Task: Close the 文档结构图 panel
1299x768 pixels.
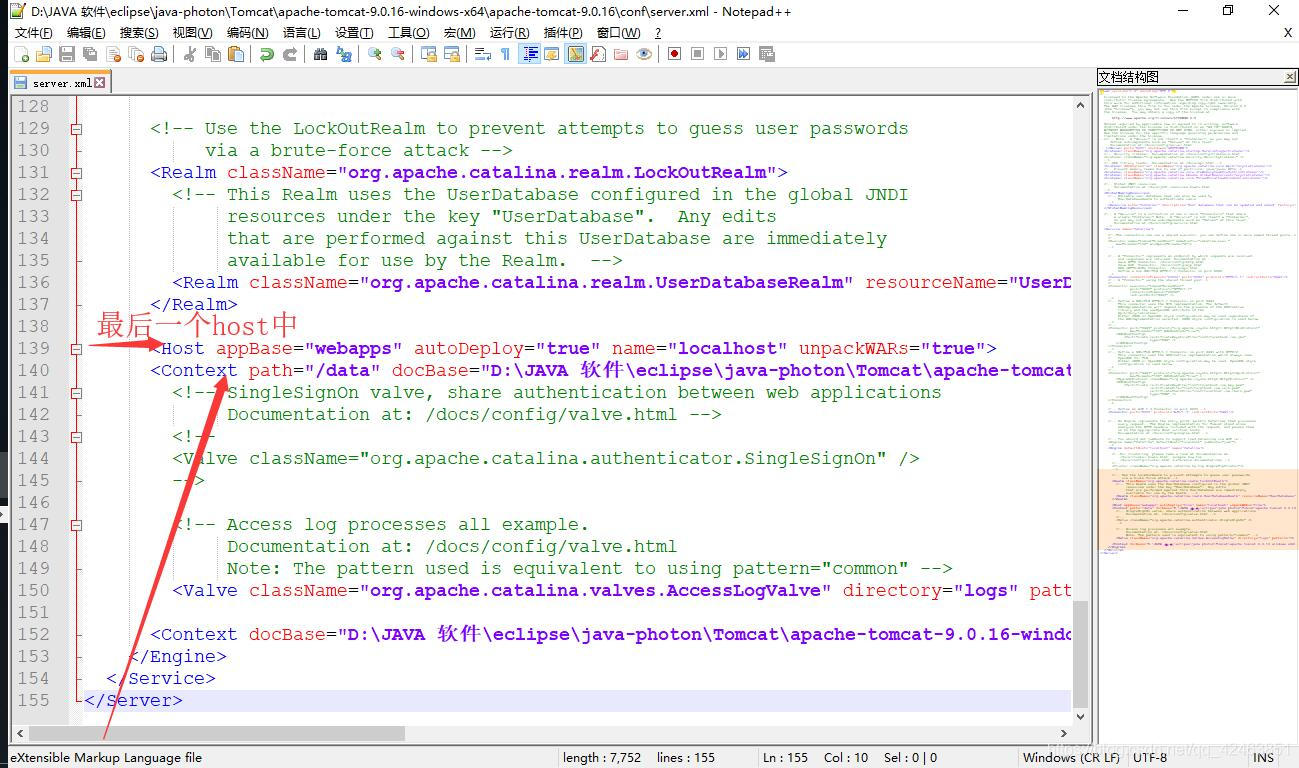Action: pos(1289,77)
